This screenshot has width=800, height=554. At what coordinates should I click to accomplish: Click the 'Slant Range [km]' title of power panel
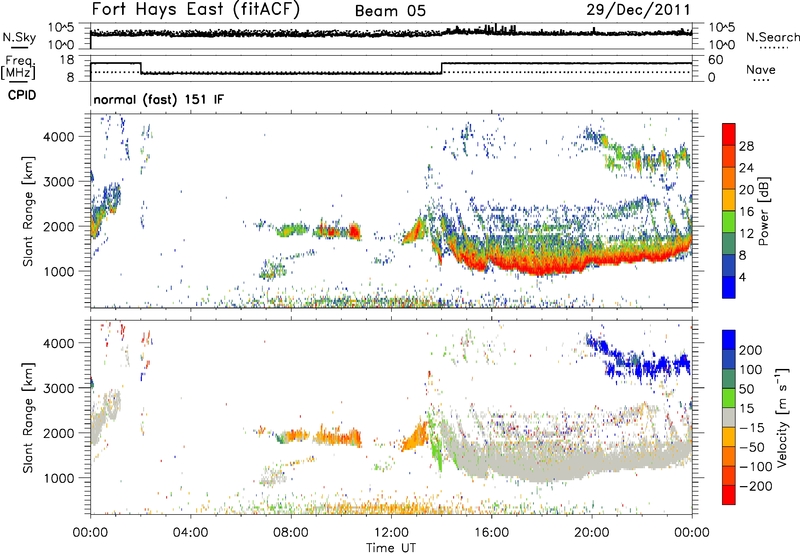tap(28, 211)
